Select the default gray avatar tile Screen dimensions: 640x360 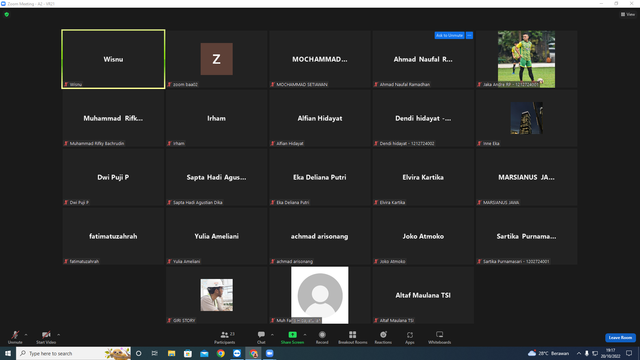click(320, 295)
